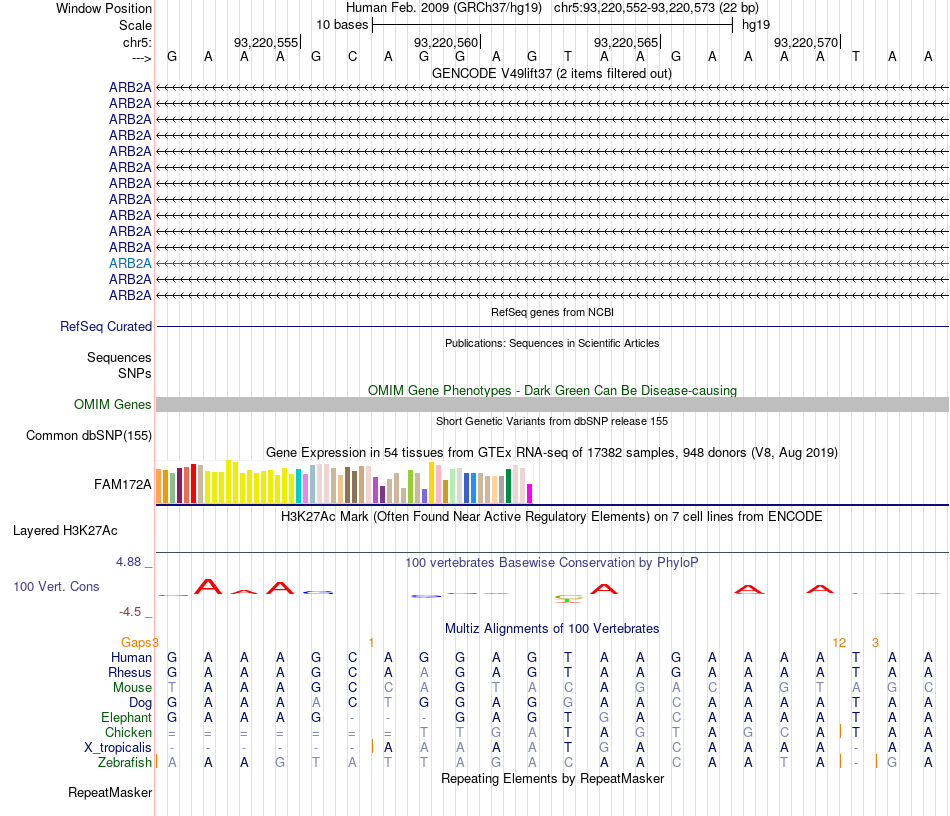Click the hg19 assembly label beside scale bar
Viewport: 950px width, 816px height.
point(756,25)
